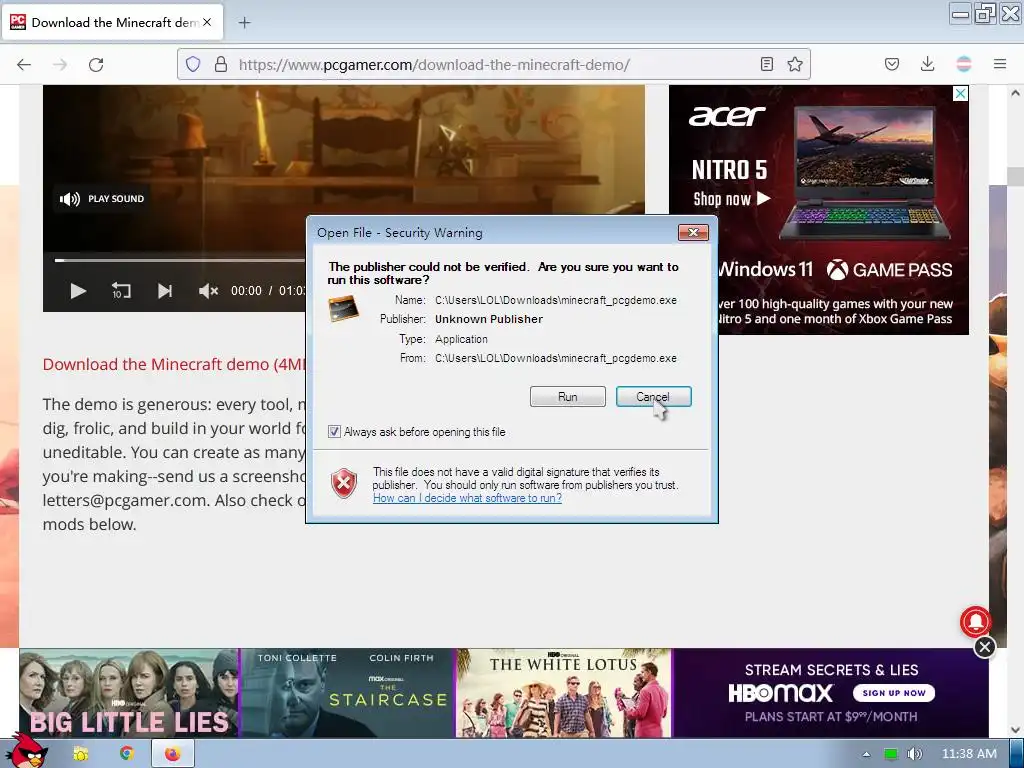This screenshot has width=1024, height=768.
Task: Open Google Chrome from the taskbar
Action: pos(127,754)
